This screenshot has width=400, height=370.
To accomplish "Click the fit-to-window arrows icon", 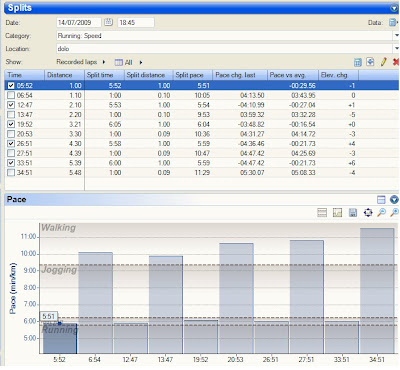I will point(368,212).
